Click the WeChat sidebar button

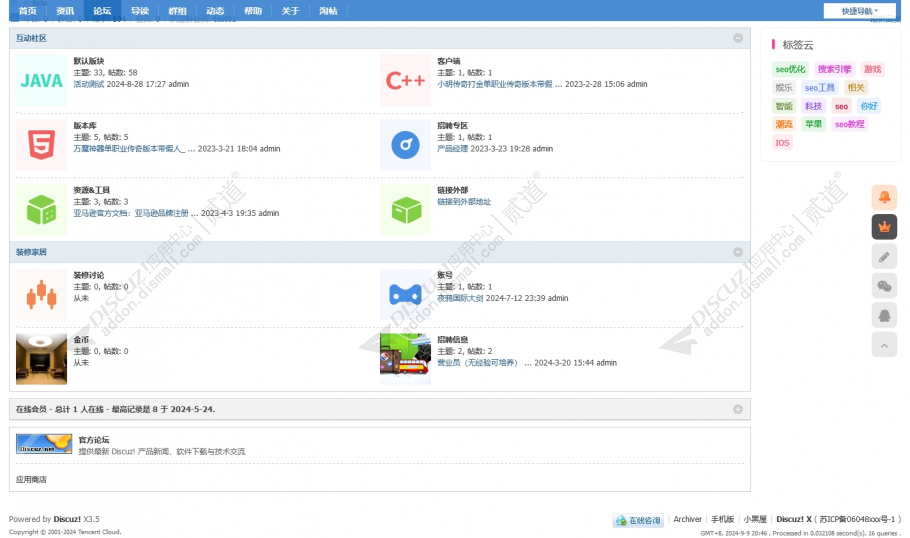pos(884,286)
